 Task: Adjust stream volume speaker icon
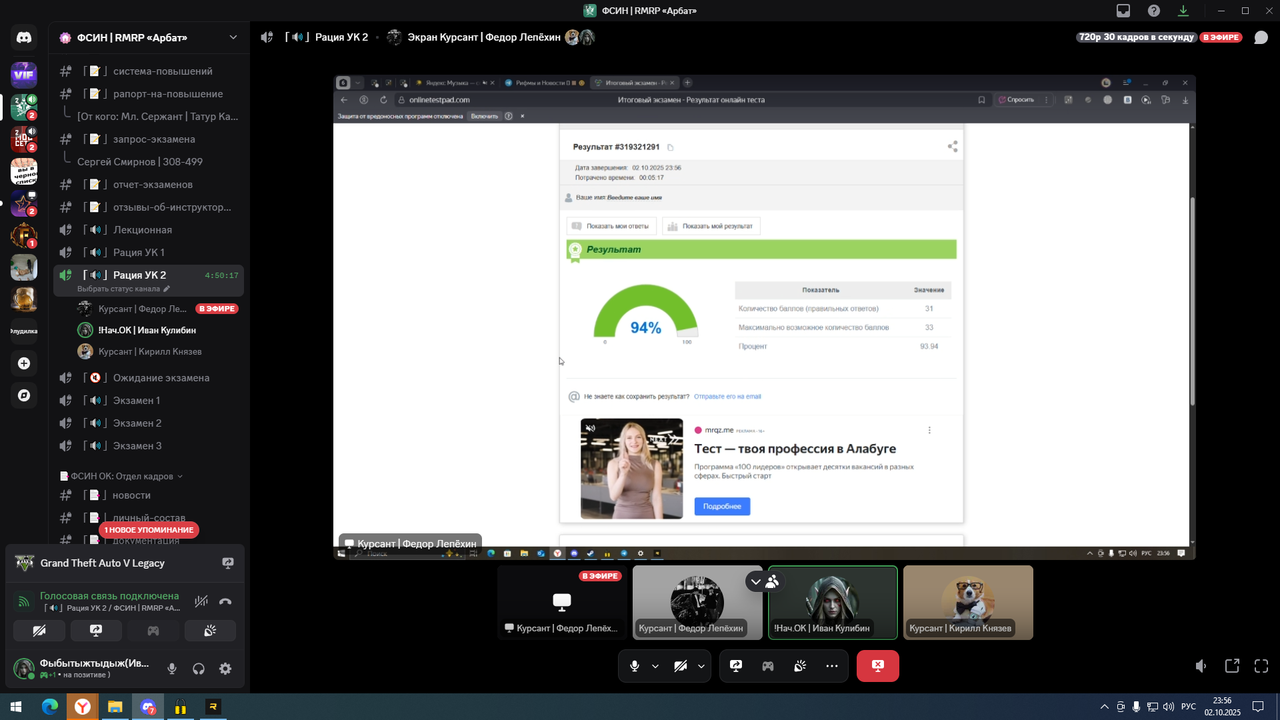[1201, 666]
